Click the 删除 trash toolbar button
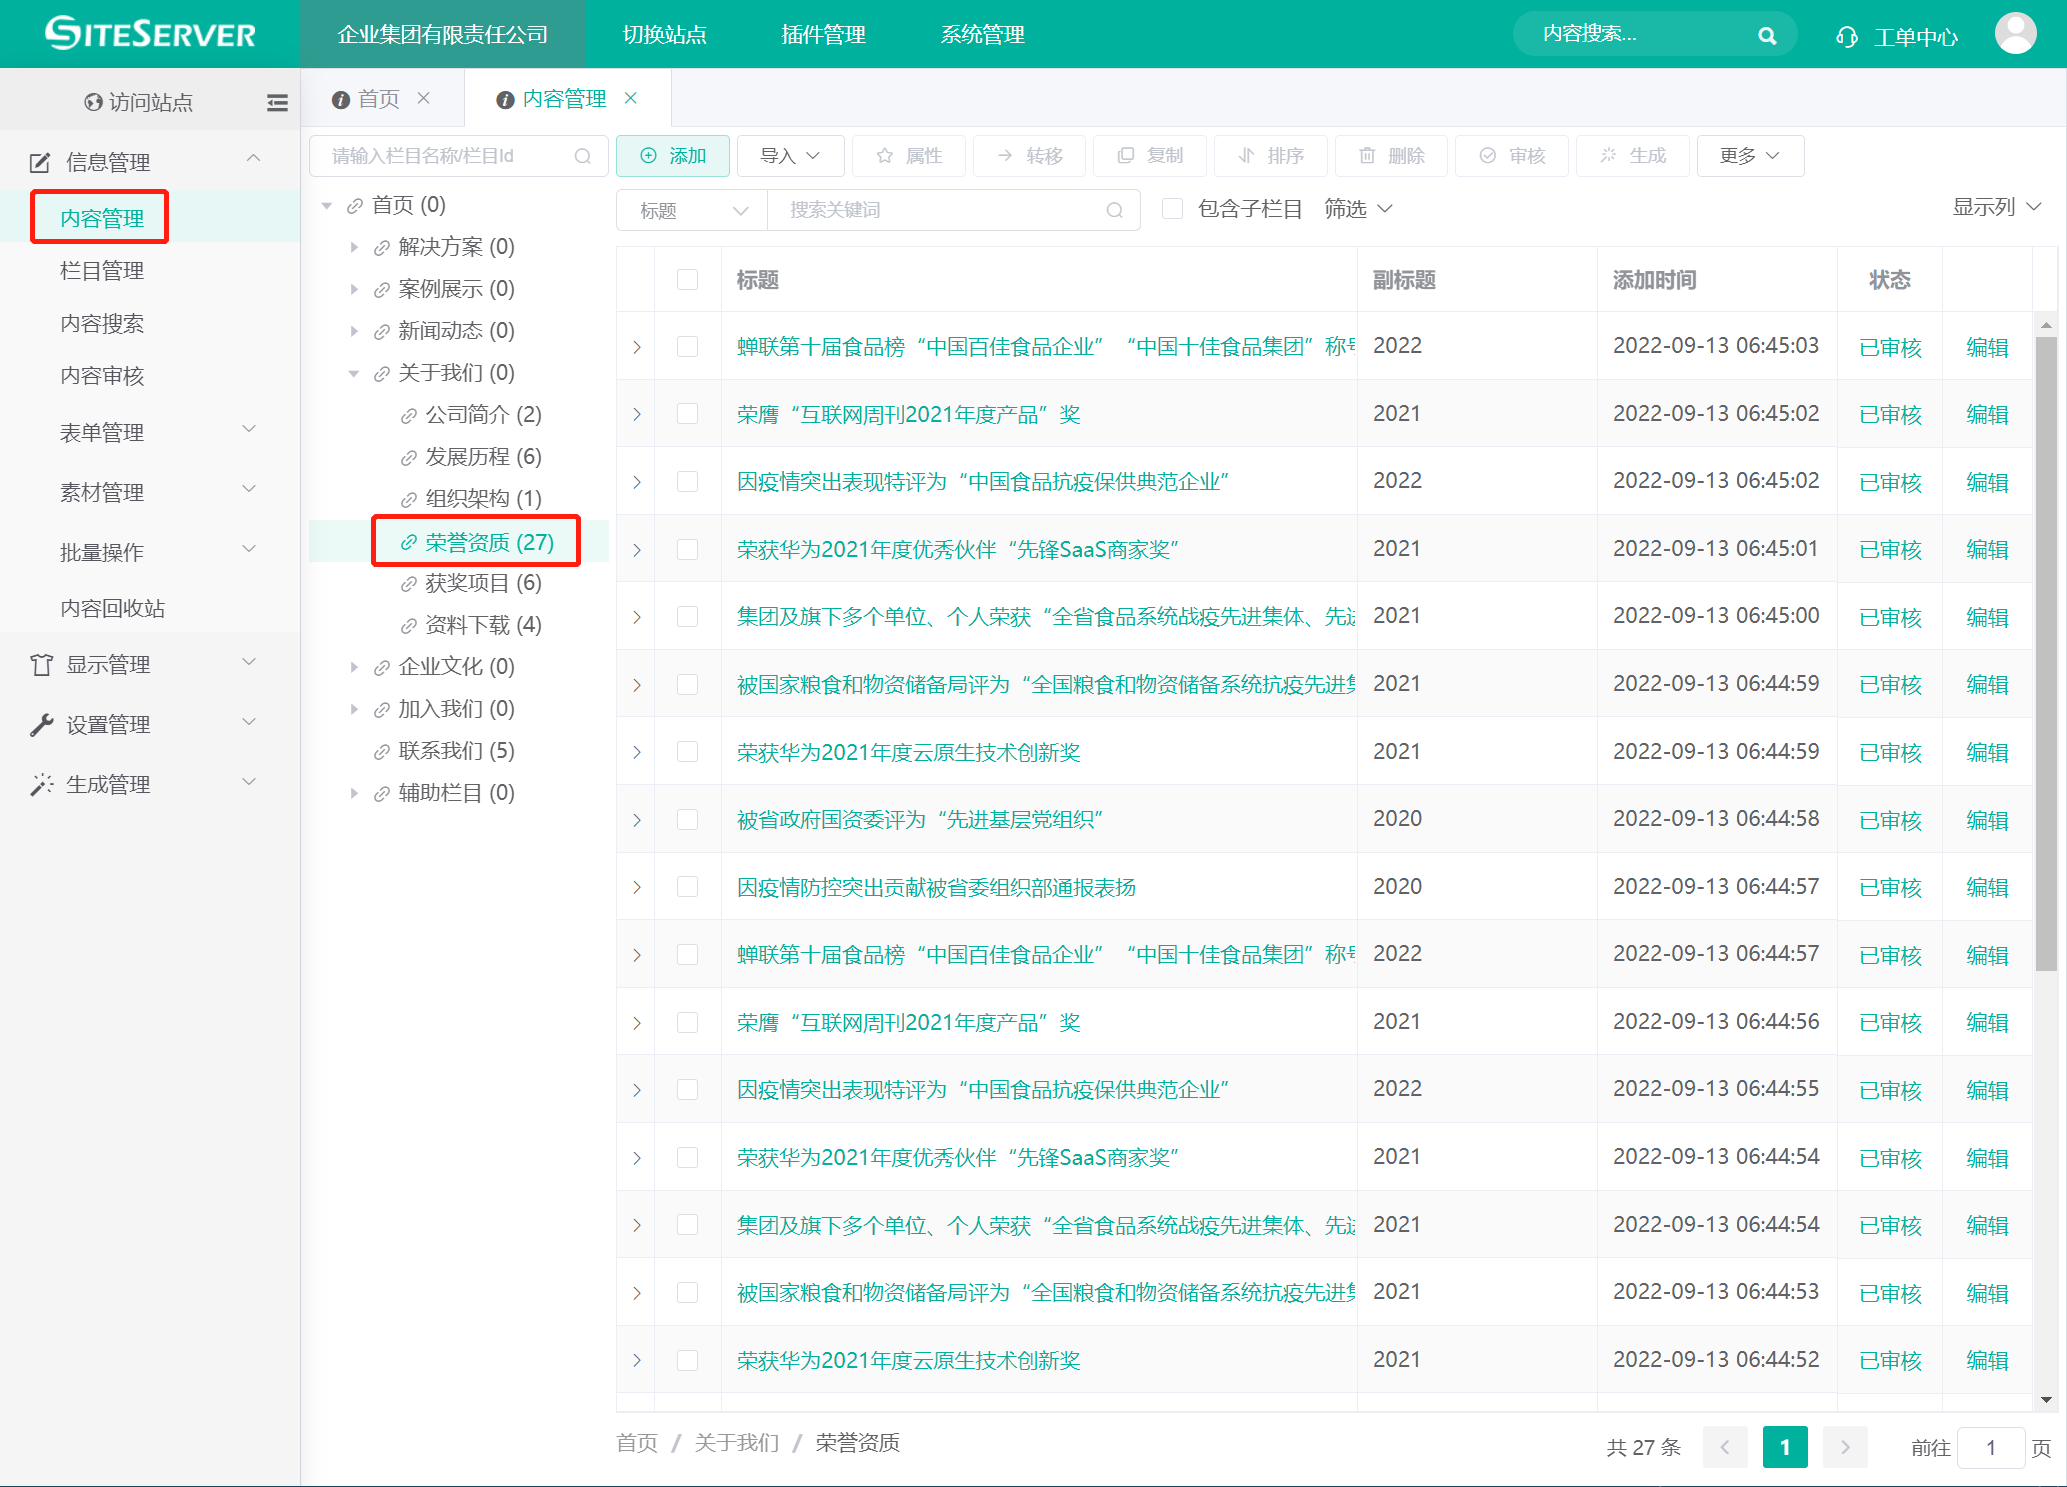Screen dimensions: 2067x1487 (x=1391, y=156)
